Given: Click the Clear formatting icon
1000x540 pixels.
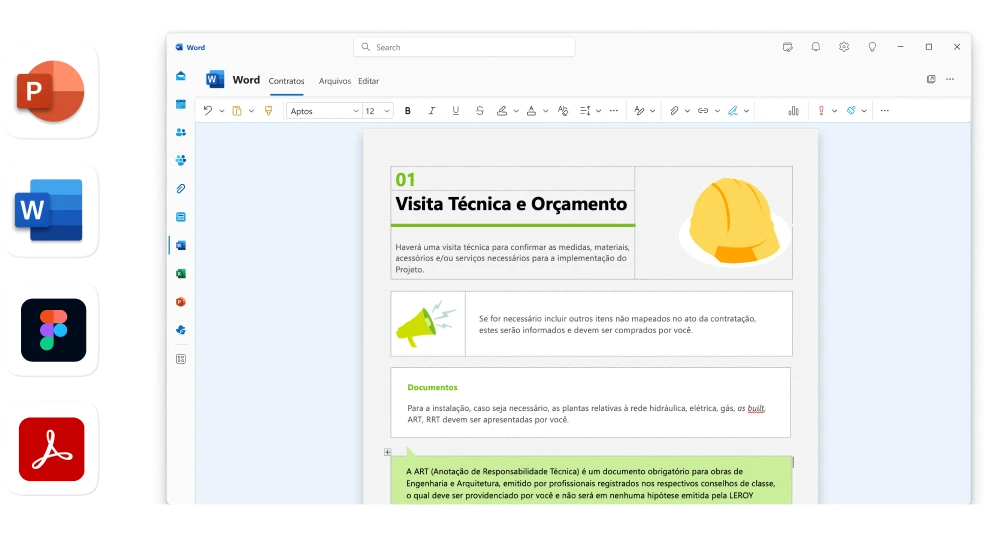Looking at the screenshot, I should point(562,110).
